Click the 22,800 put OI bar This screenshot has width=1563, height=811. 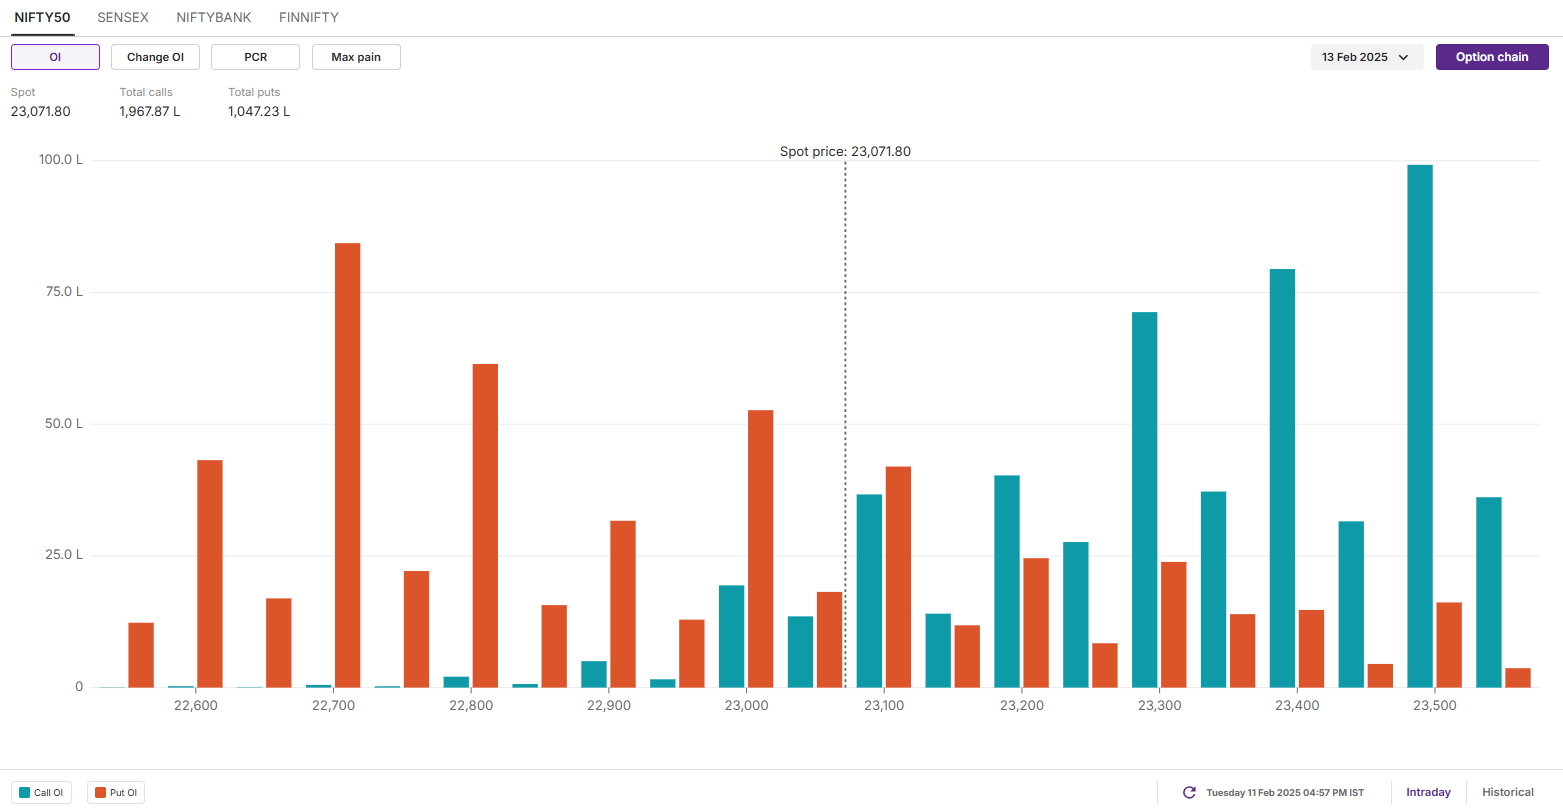pyautogui.click(x=485, y=526)
